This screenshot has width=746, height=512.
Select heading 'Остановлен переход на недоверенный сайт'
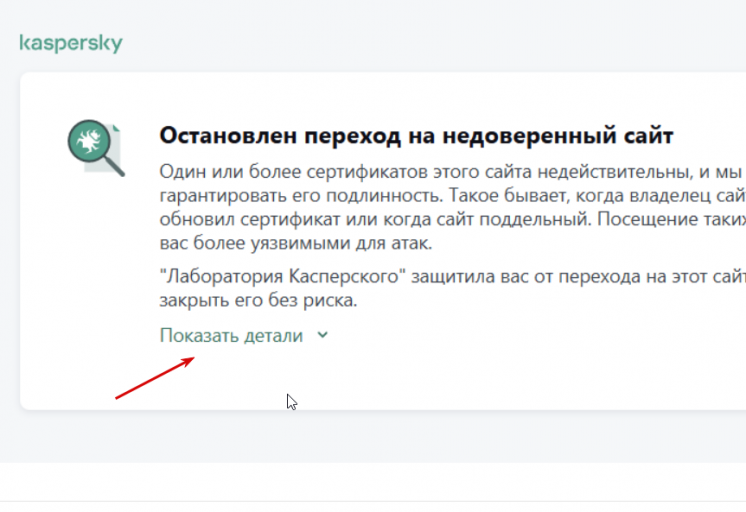tap(416, 136)
